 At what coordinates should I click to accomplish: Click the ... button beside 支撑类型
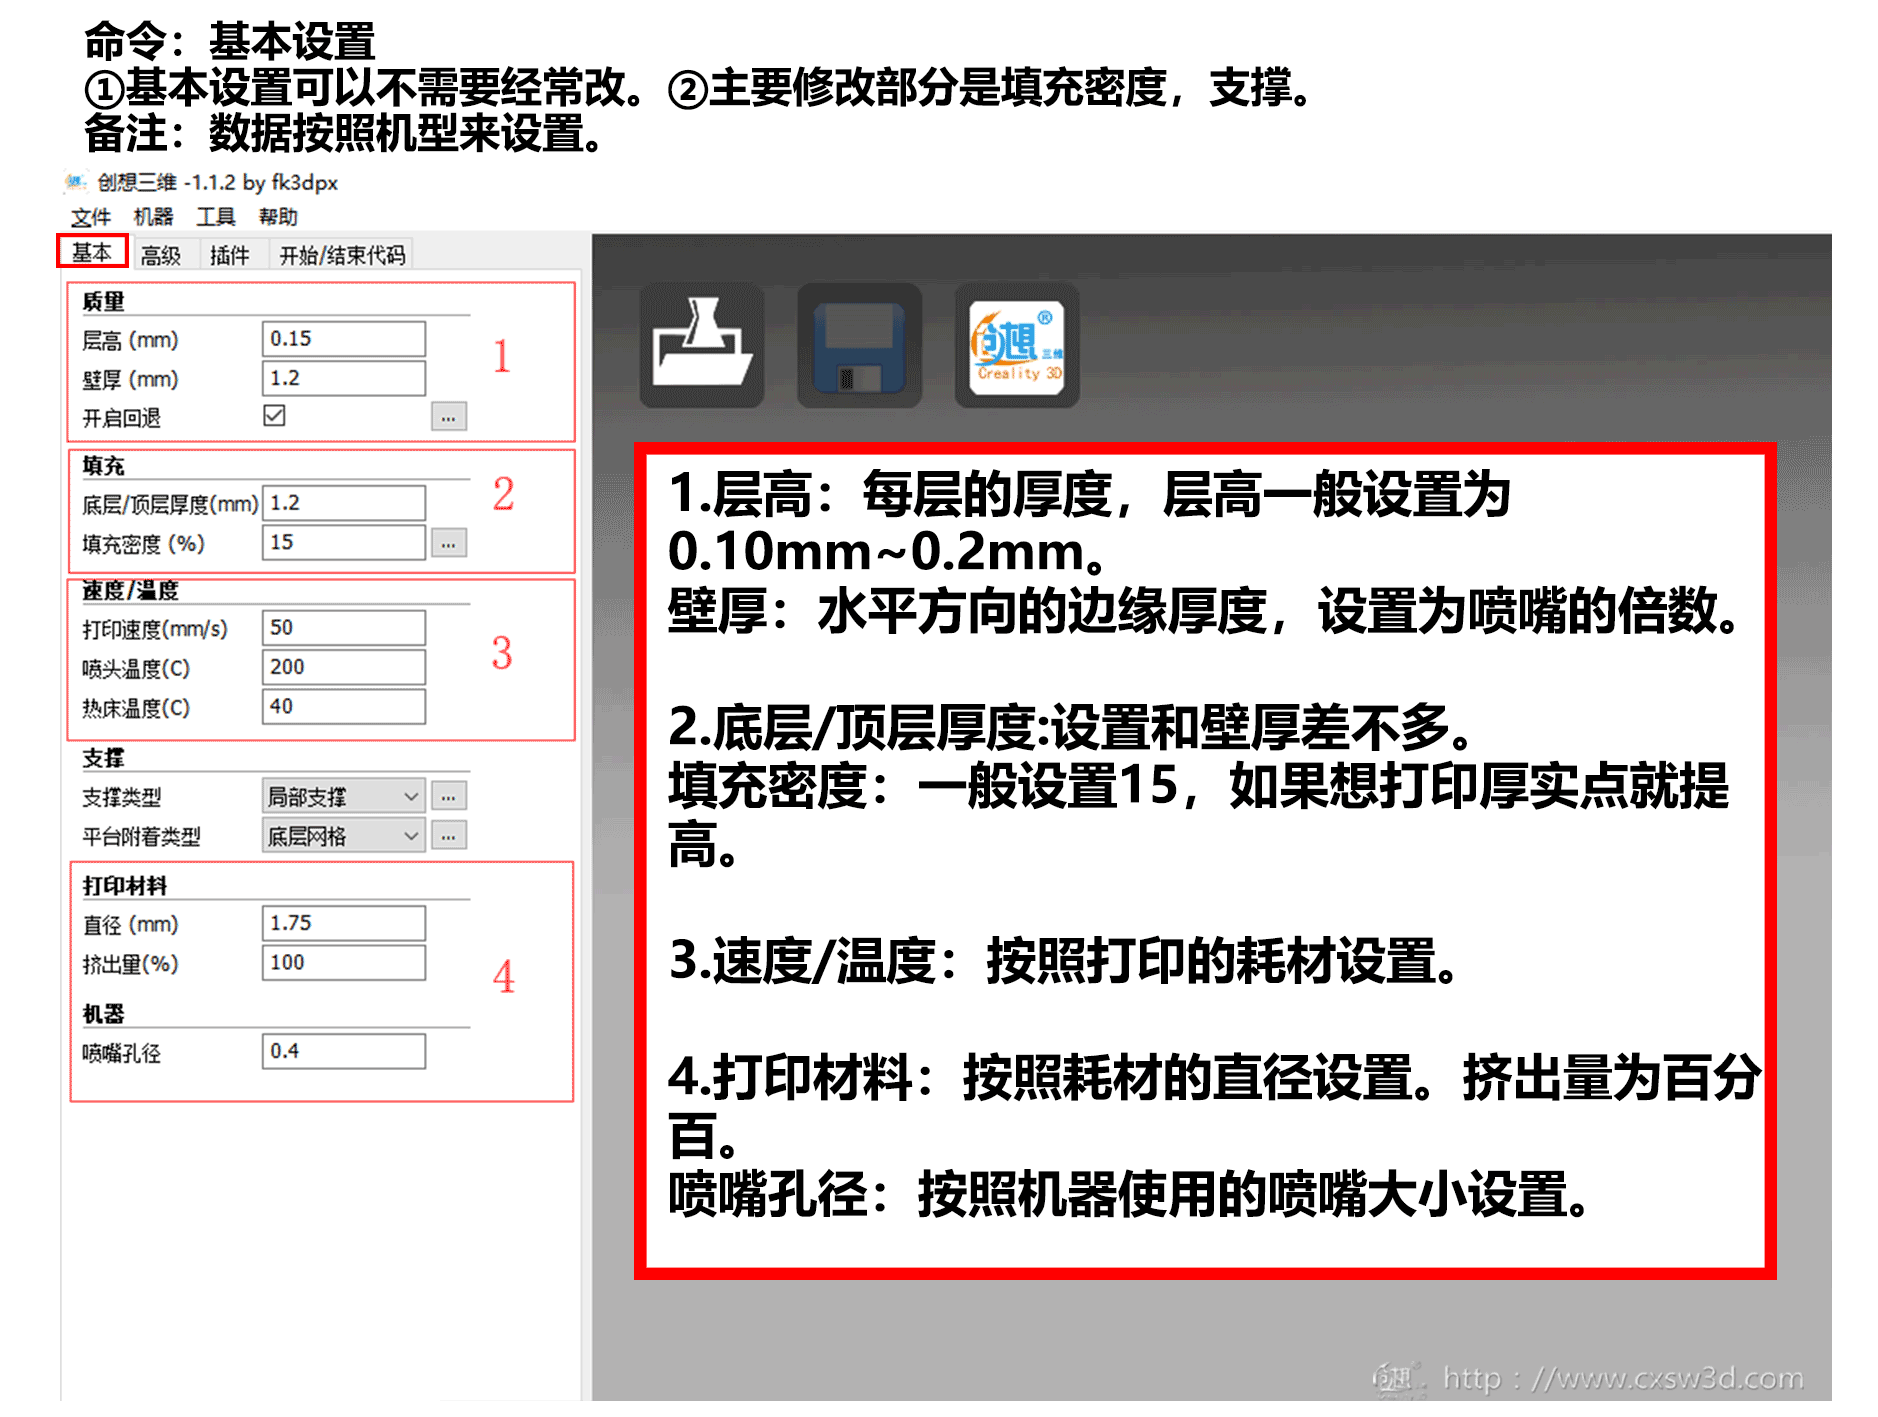[x=449, y=796]
